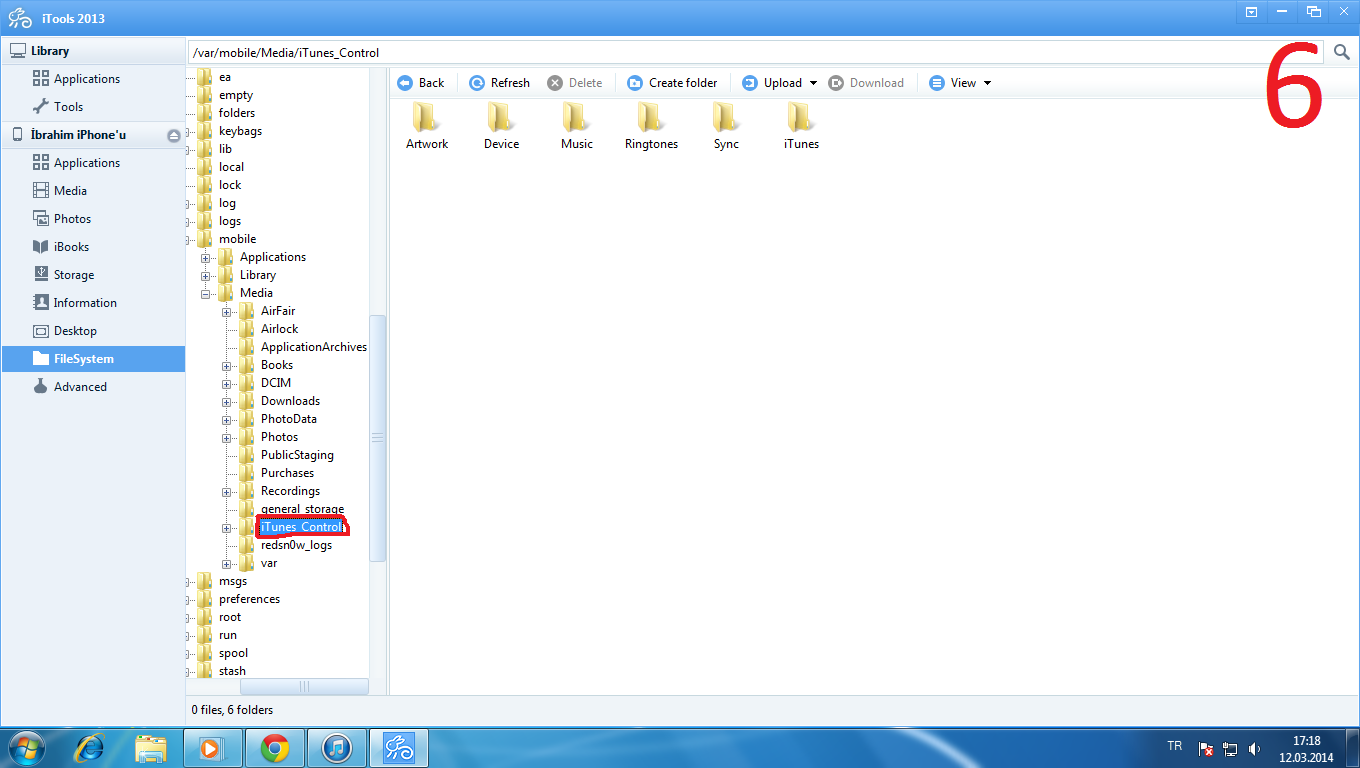The image size is (1360, 768).
Task: Select keybags folder in tree
Action: click(240, 131)
